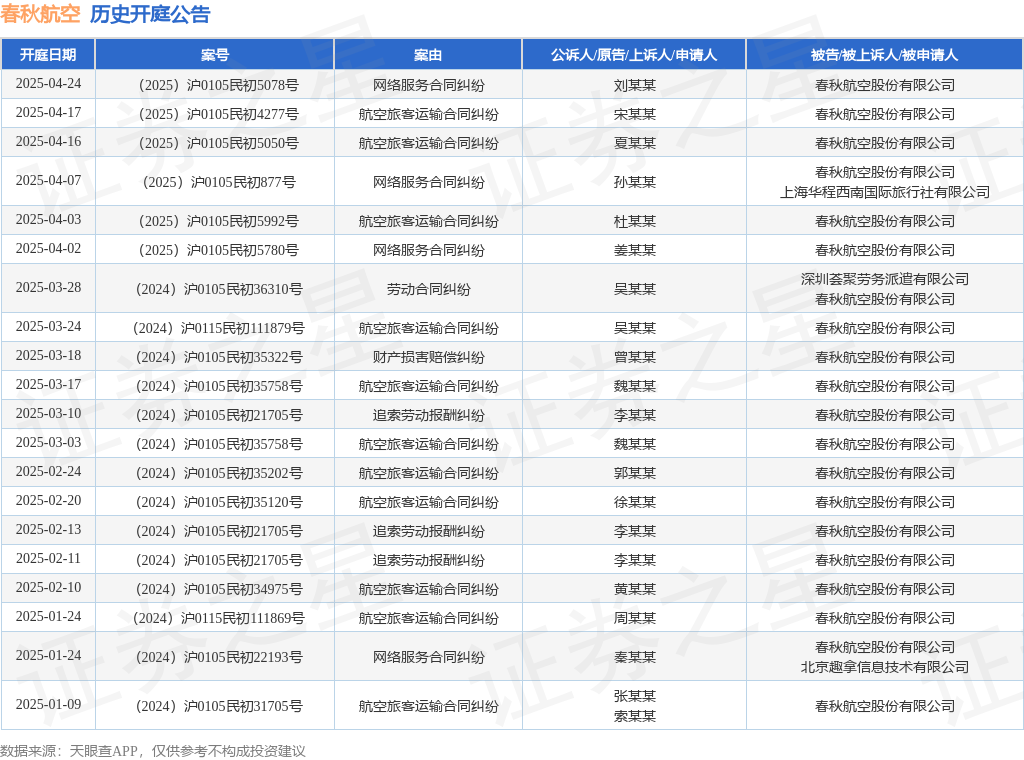Click plaintiff name 郭某某

coord(634,473)
